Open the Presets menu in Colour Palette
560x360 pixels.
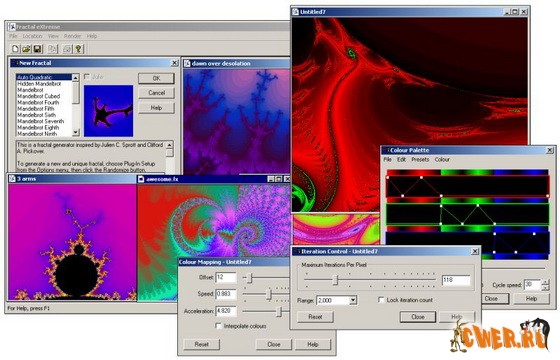(420, 160)
